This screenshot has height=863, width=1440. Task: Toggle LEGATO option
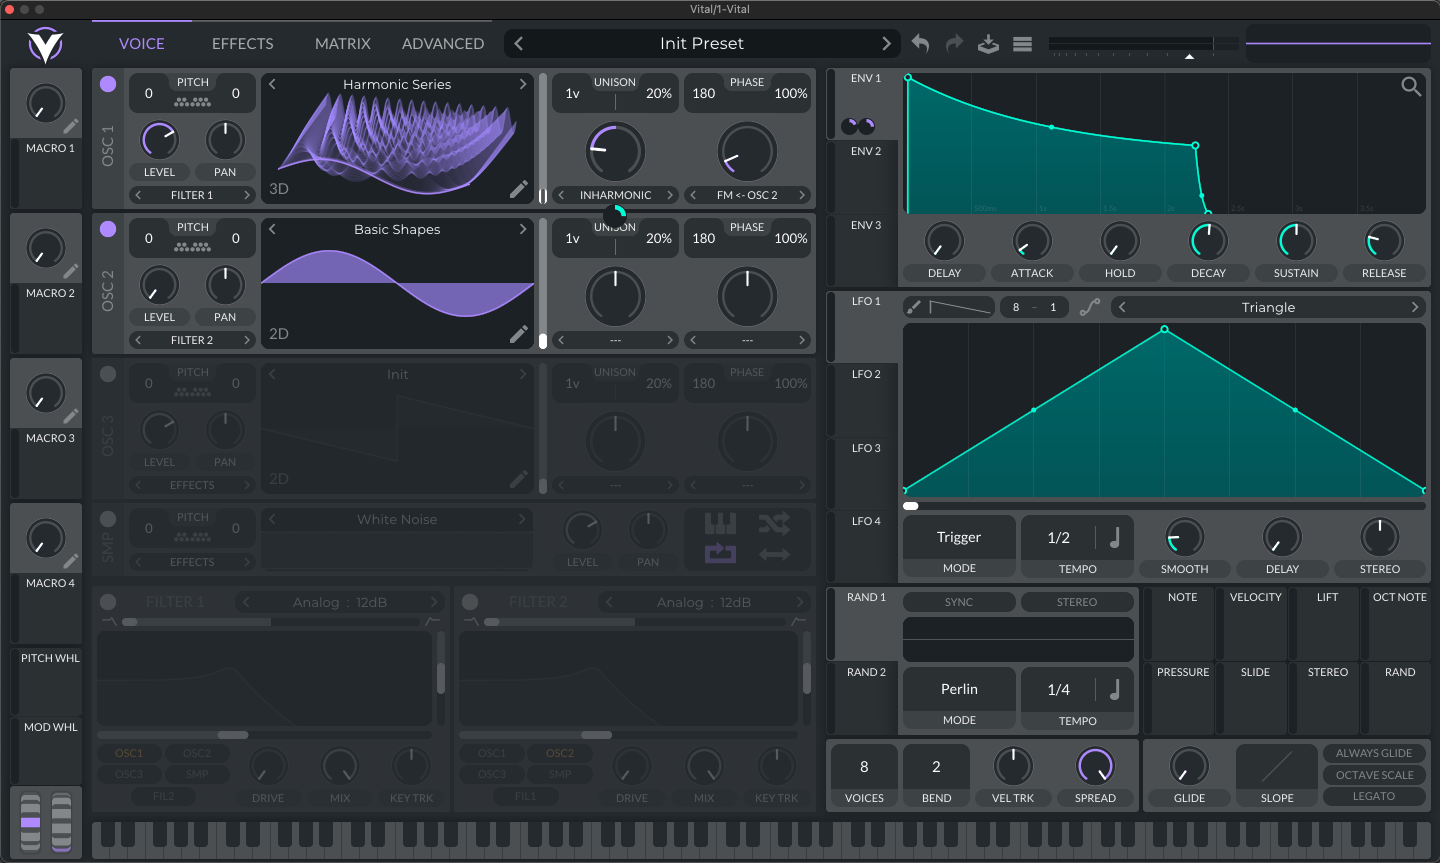(x=1374, y=796)
